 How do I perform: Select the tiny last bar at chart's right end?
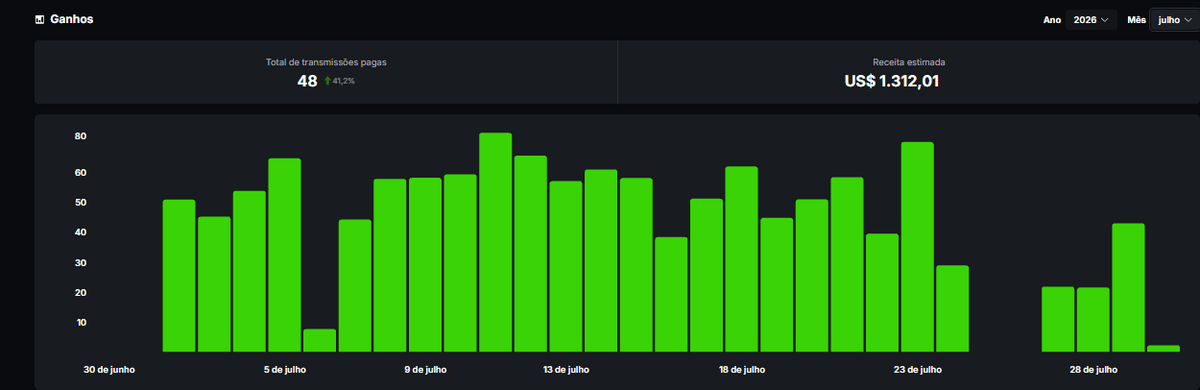pos(1163,348)
